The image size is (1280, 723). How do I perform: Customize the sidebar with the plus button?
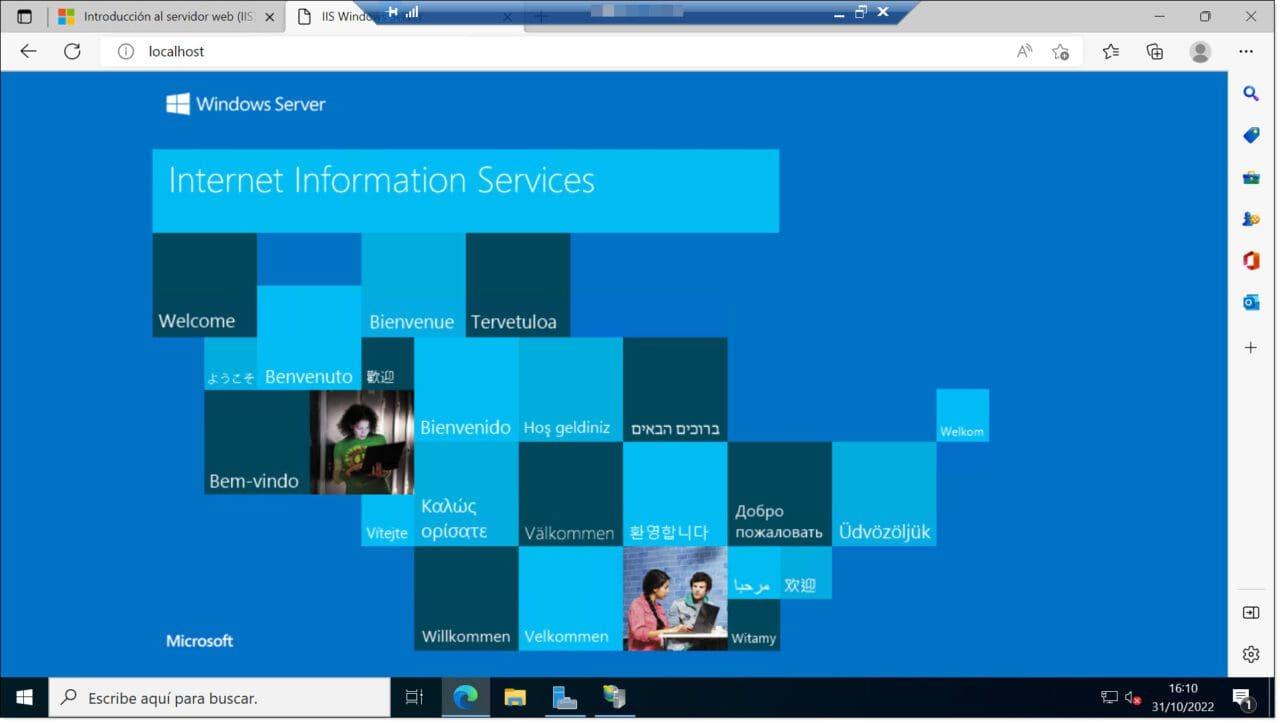pos(1250,347)
